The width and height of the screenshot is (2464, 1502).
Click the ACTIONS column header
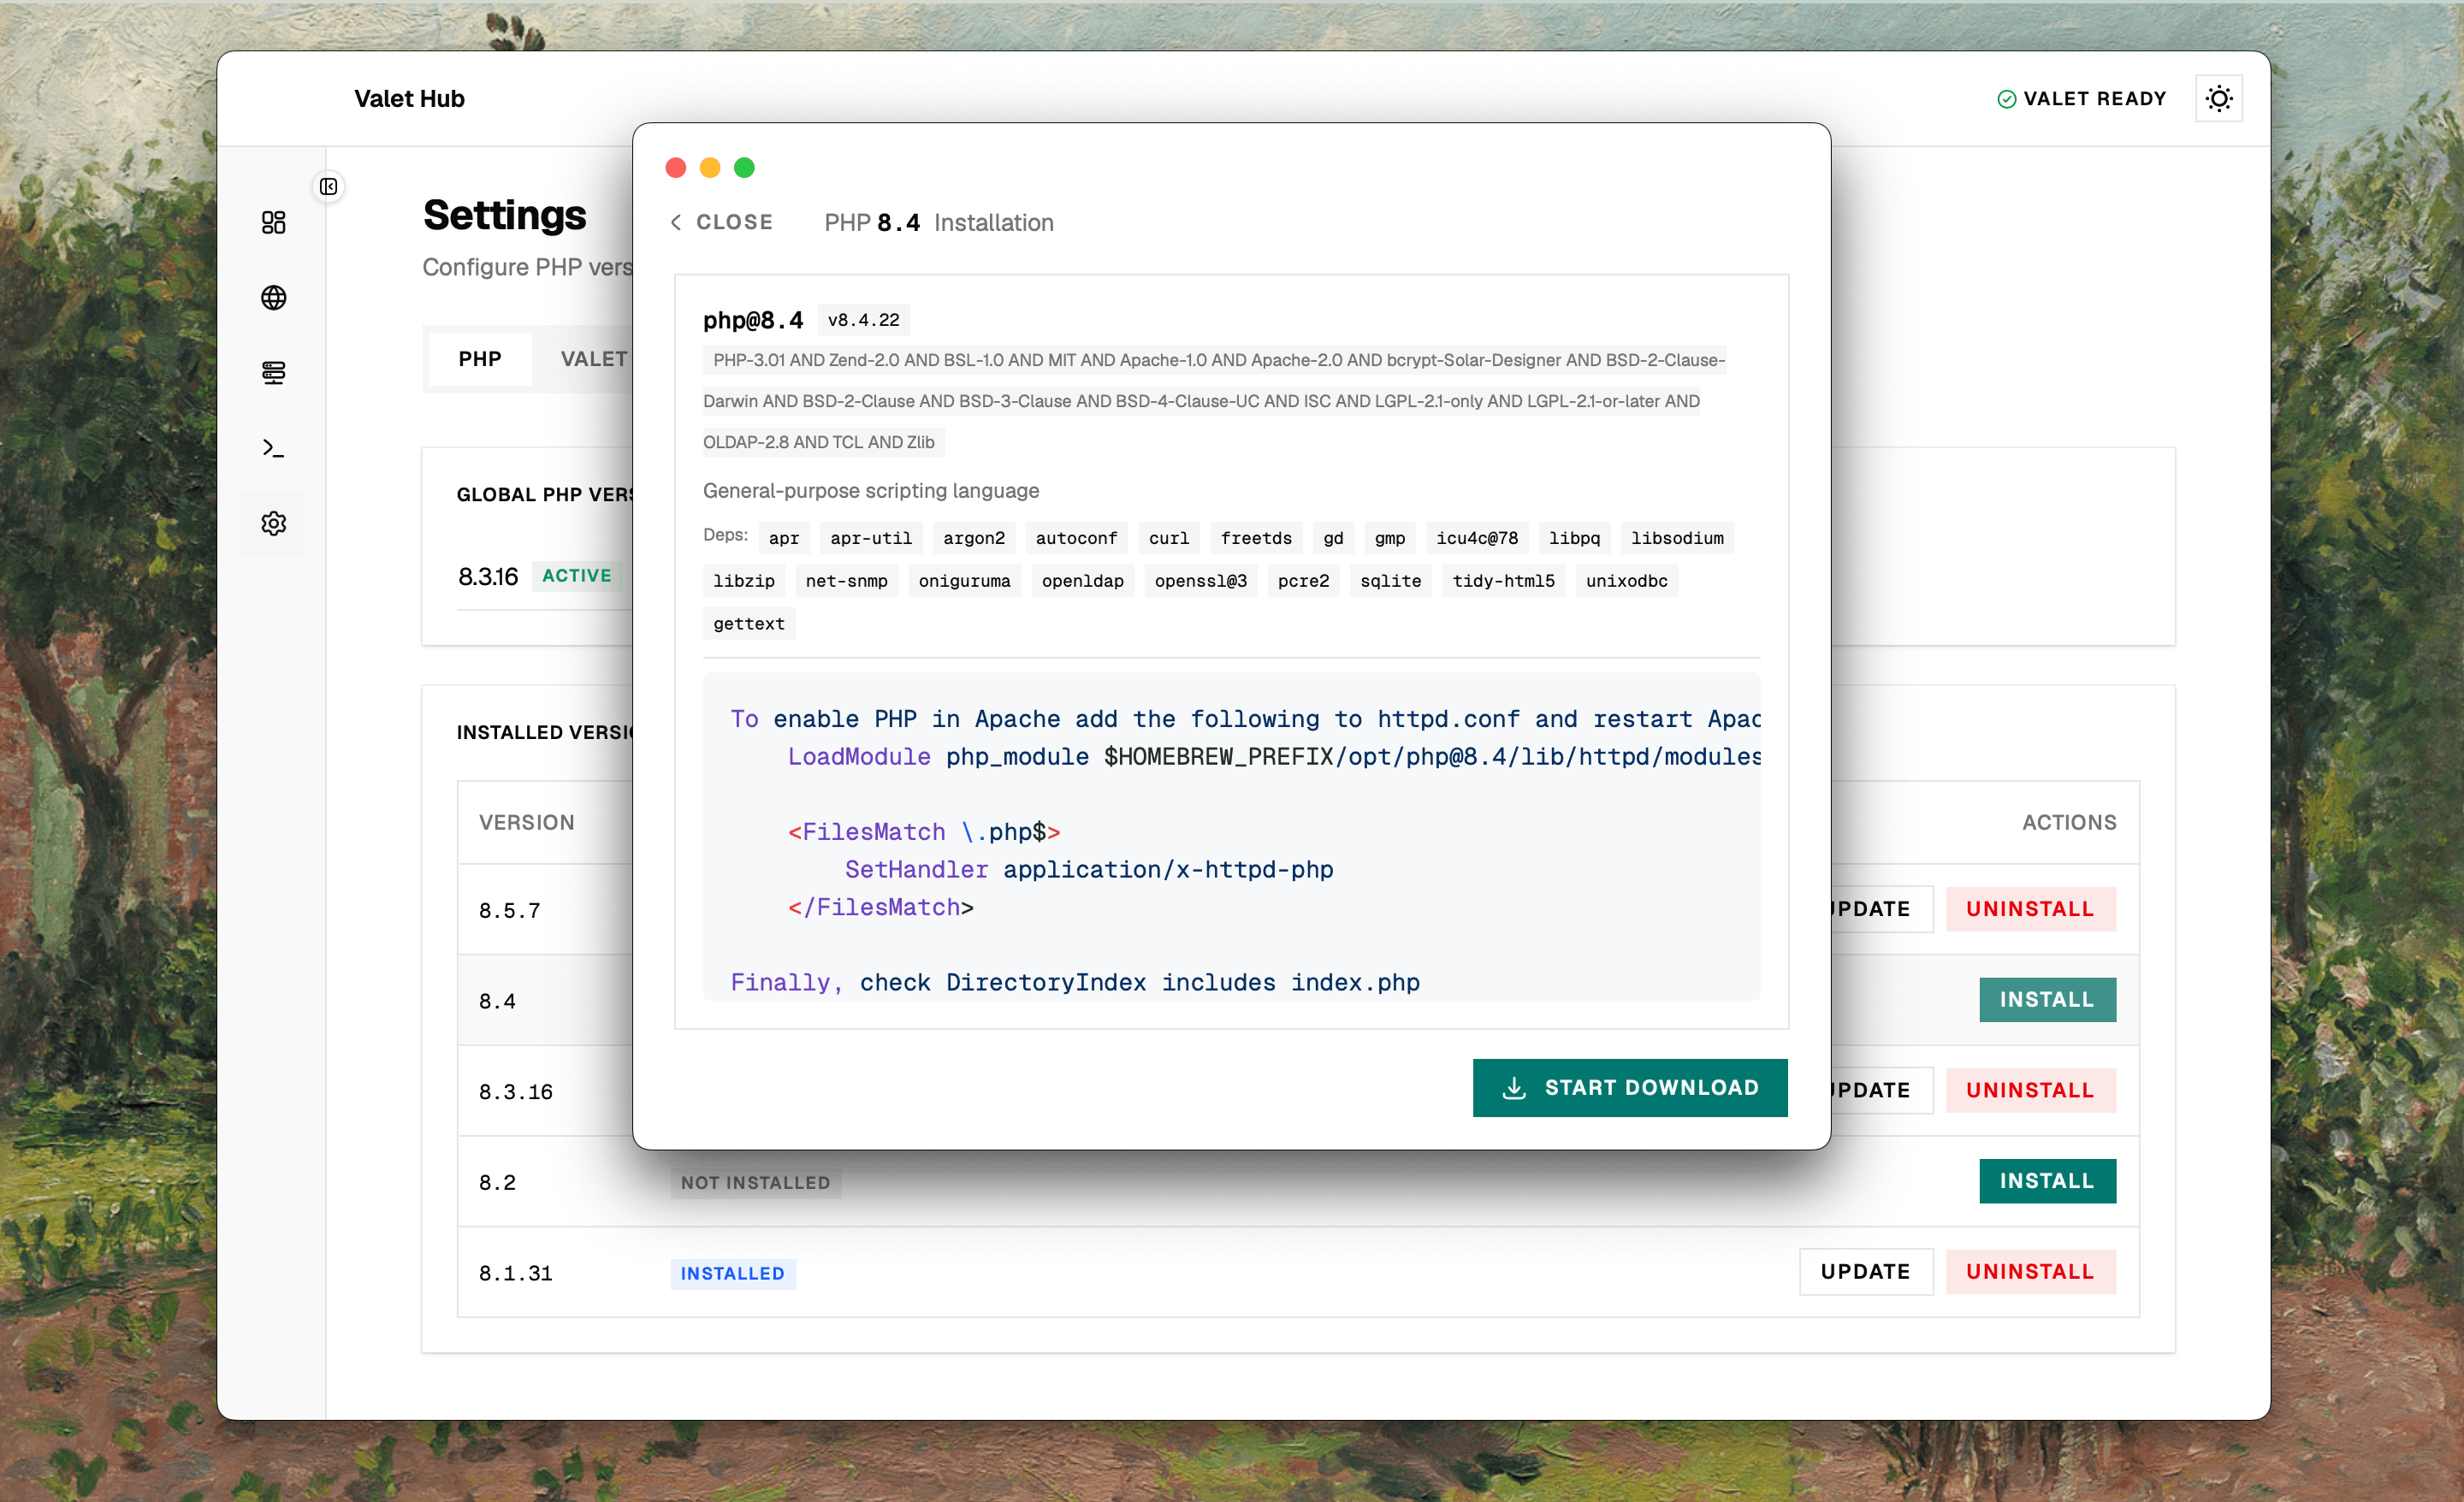pyautogui.click(x=2068, y=822)
